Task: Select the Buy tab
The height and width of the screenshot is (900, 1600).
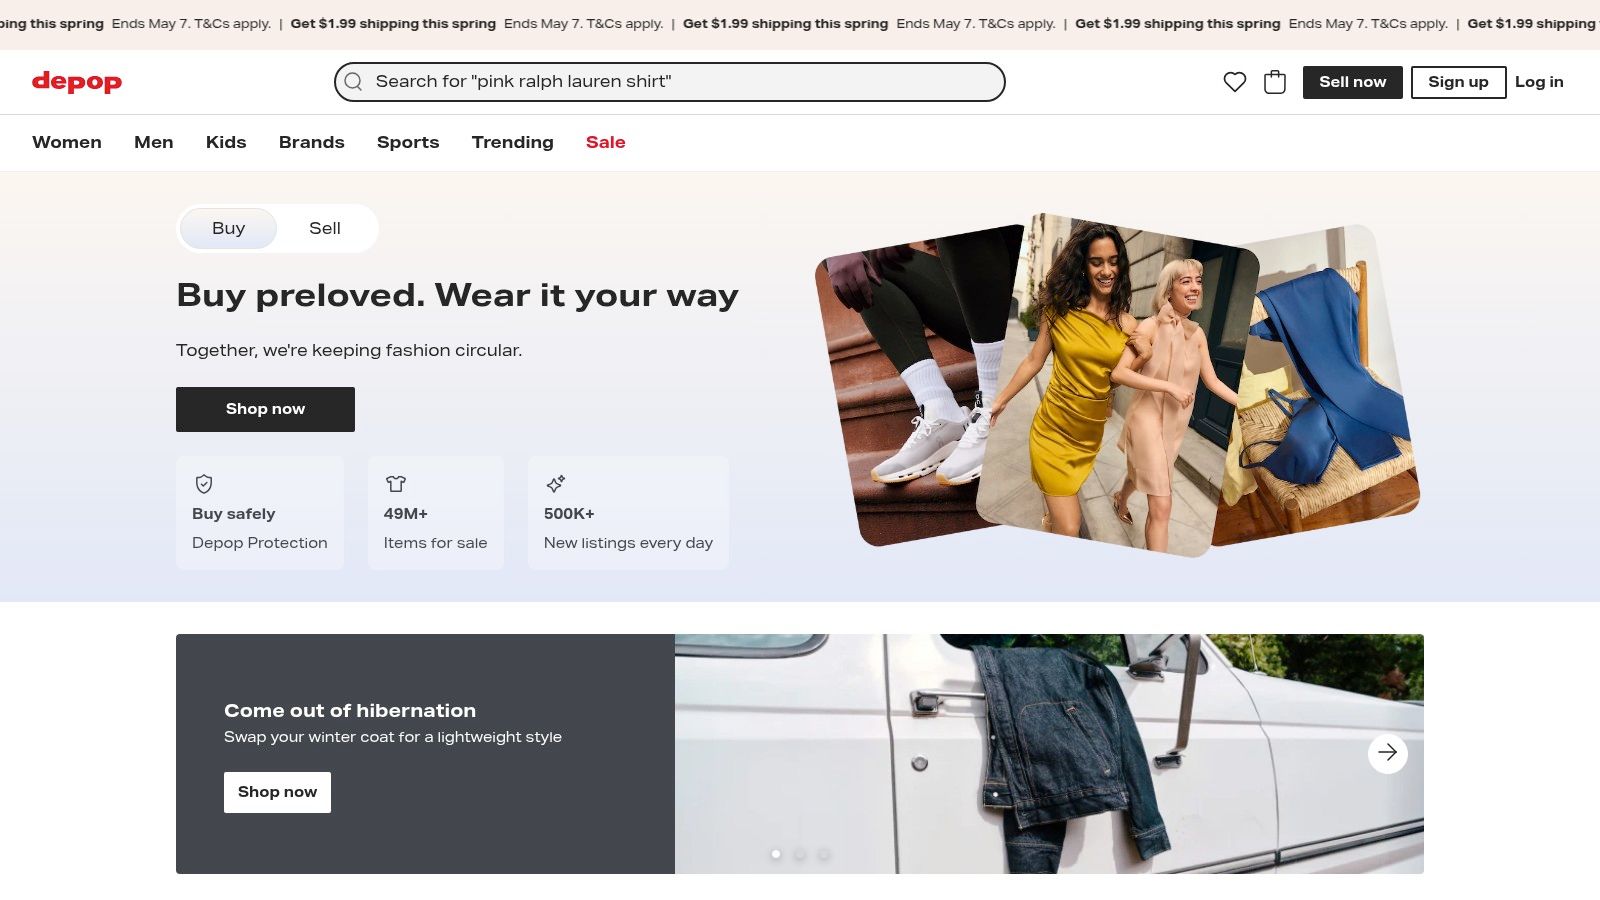Action: click(x=228, y=228)
